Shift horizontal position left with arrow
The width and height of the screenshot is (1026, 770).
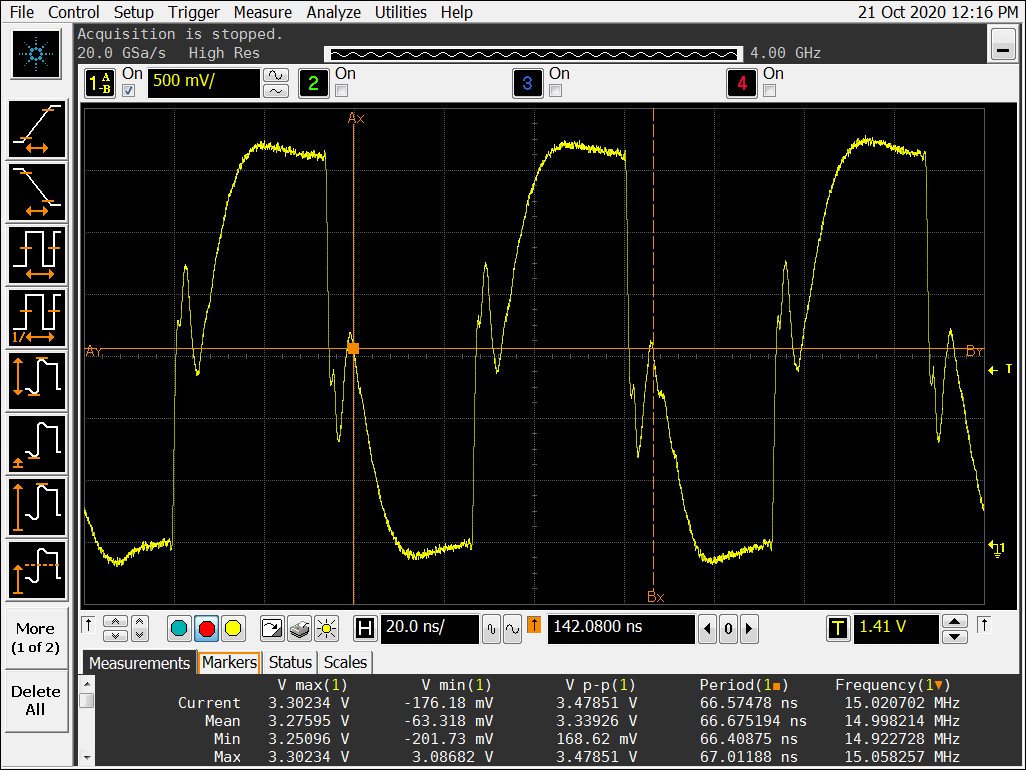tap(707, 629)
